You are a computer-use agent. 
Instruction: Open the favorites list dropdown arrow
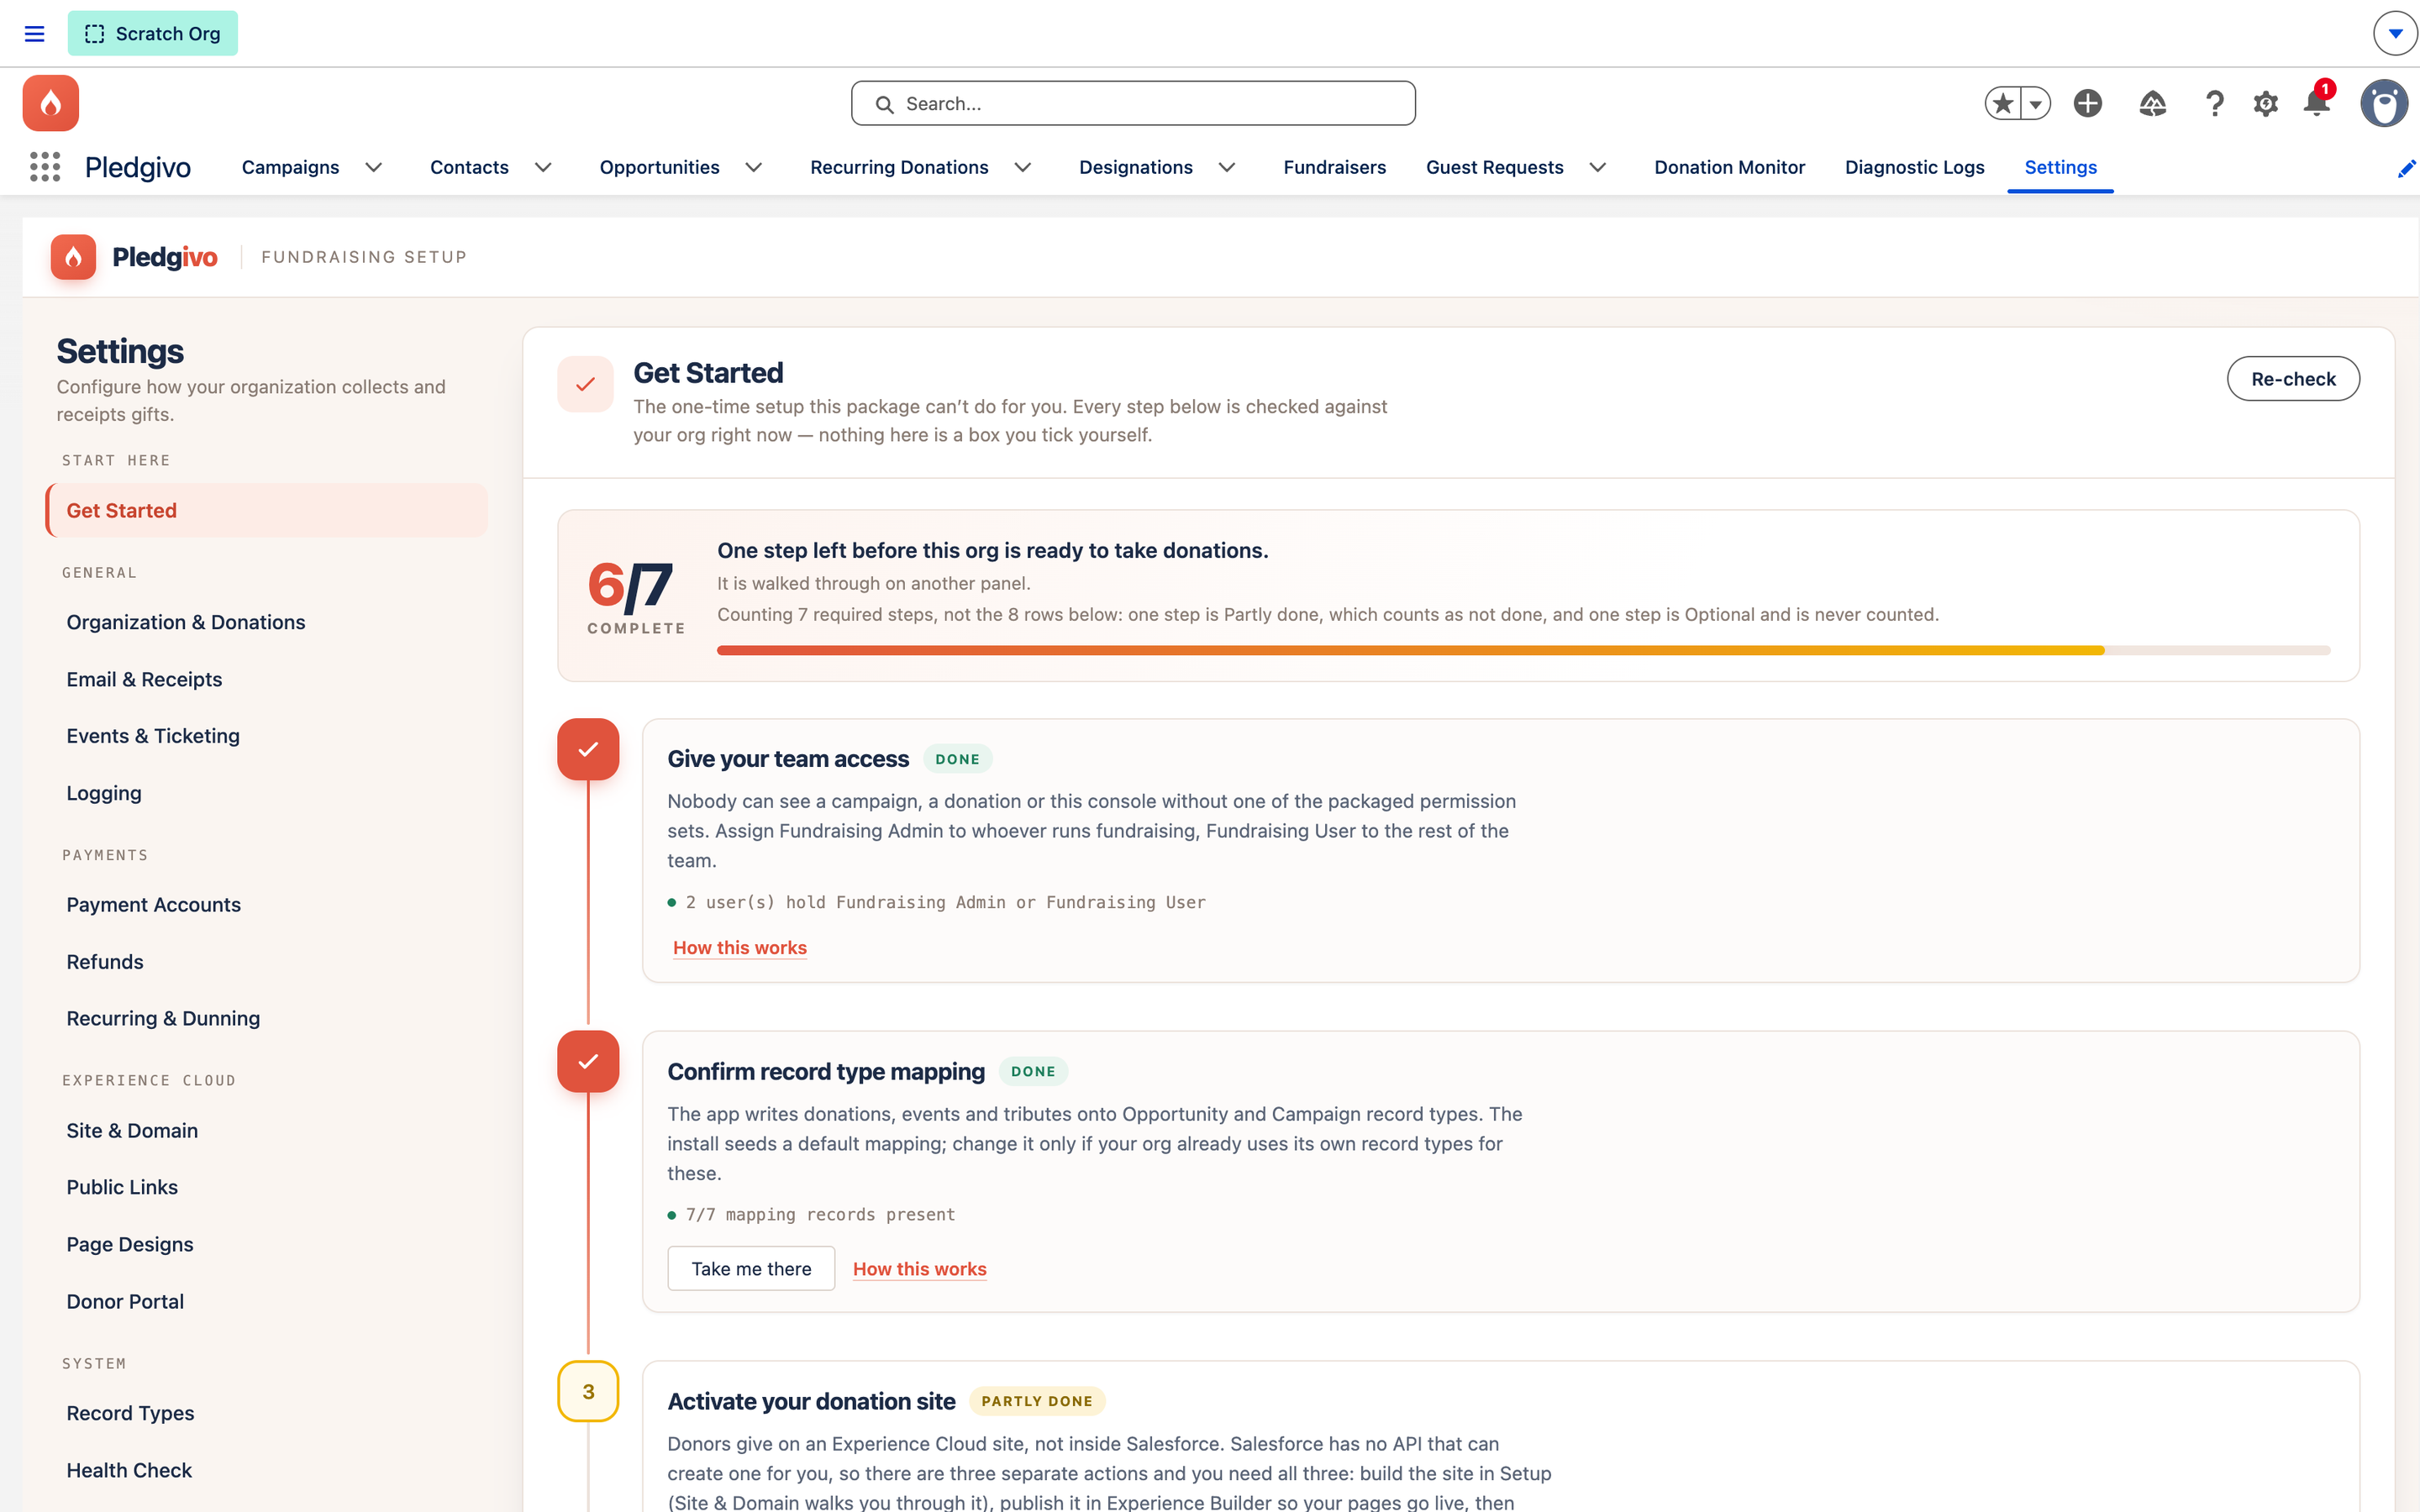(x=2036, y=103)
